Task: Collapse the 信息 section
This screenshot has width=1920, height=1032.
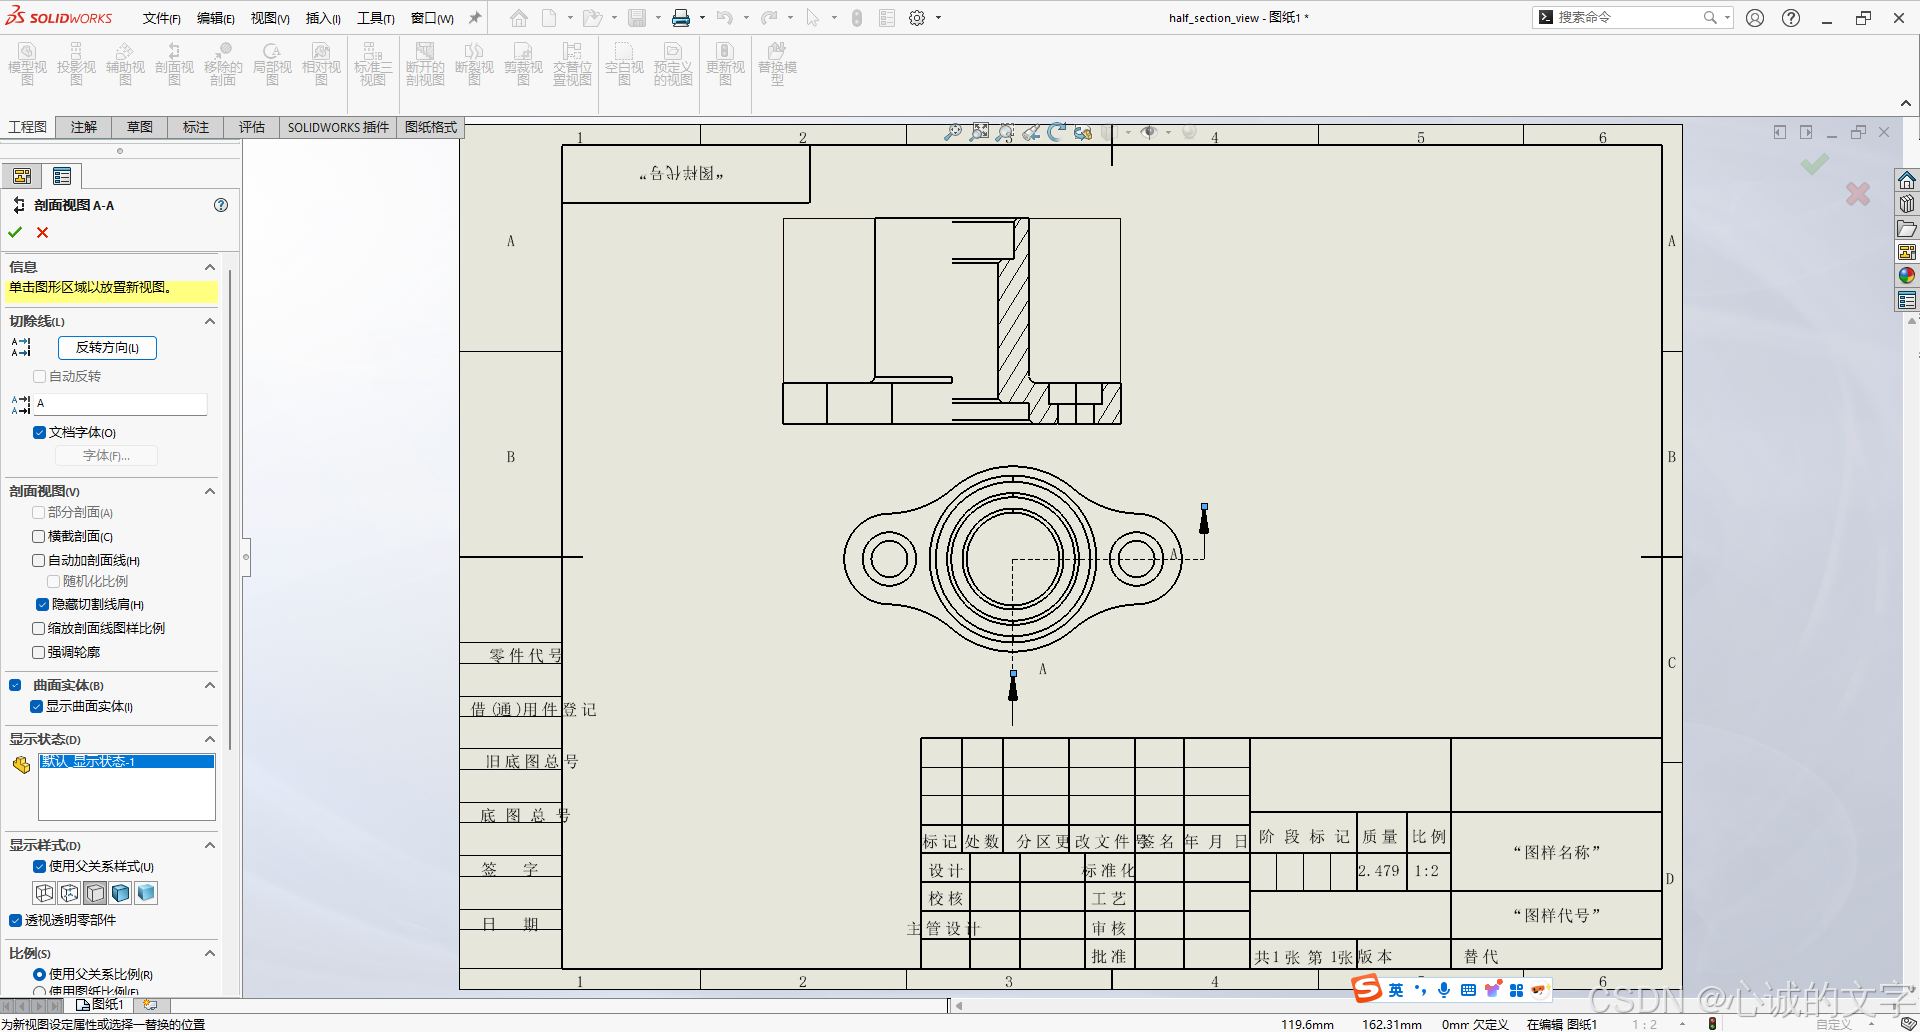Action: [210, 267]
